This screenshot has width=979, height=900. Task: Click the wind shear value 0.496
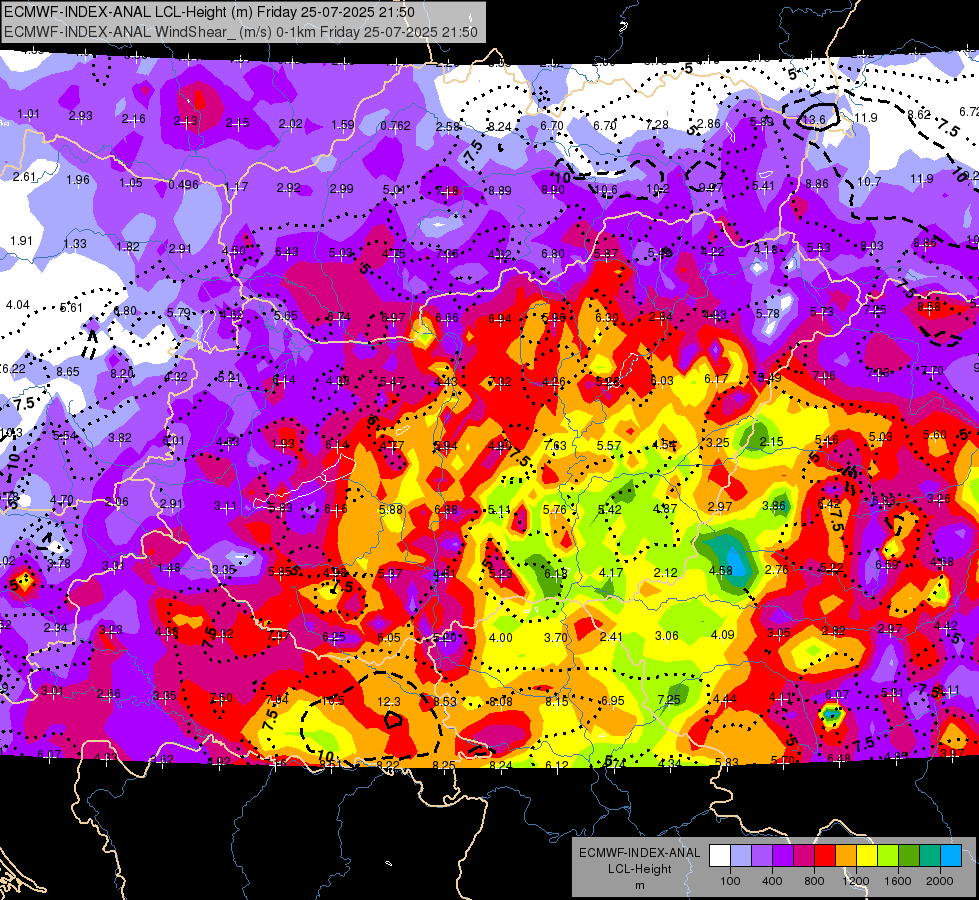click(x=184, y=184)
